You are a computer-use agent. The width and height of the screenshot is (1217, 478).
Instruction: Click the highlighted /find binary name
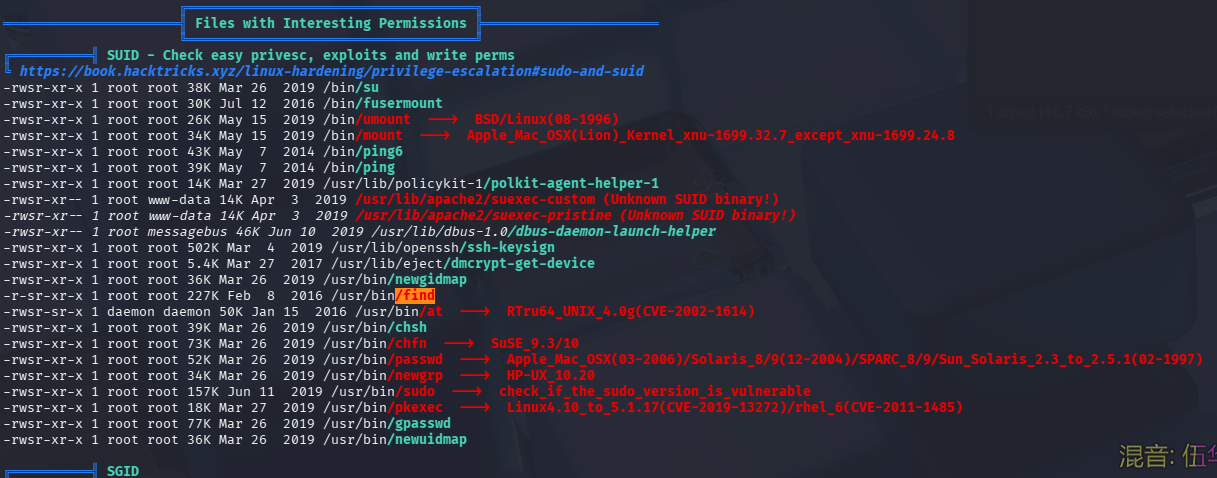tap(414, 295)
